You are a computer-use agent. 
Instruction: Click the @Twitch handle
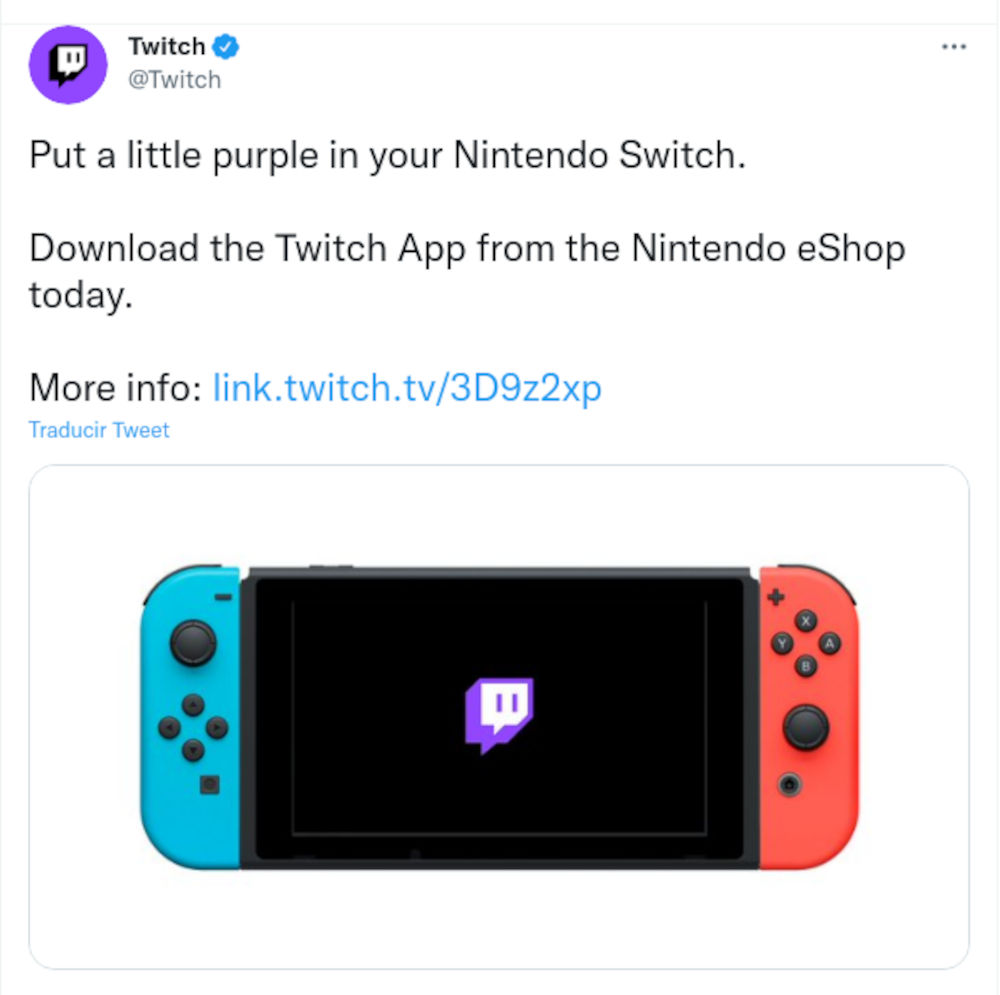pos(174,80)
